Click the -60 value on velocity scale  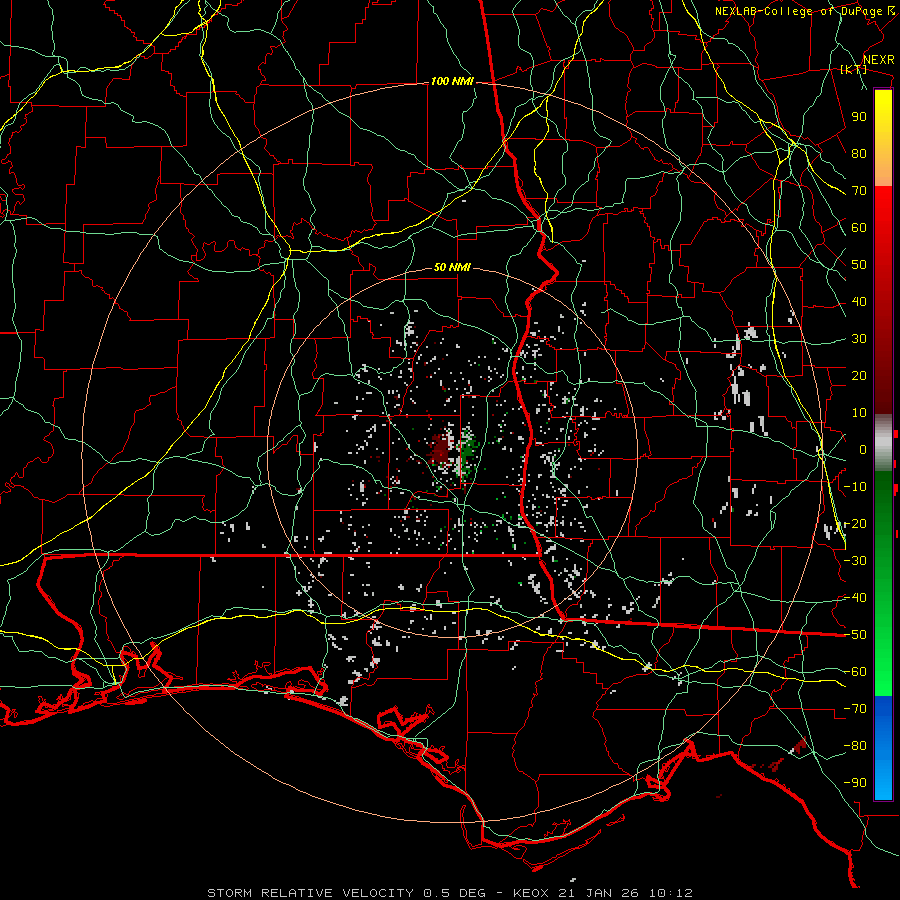(856, 672)
